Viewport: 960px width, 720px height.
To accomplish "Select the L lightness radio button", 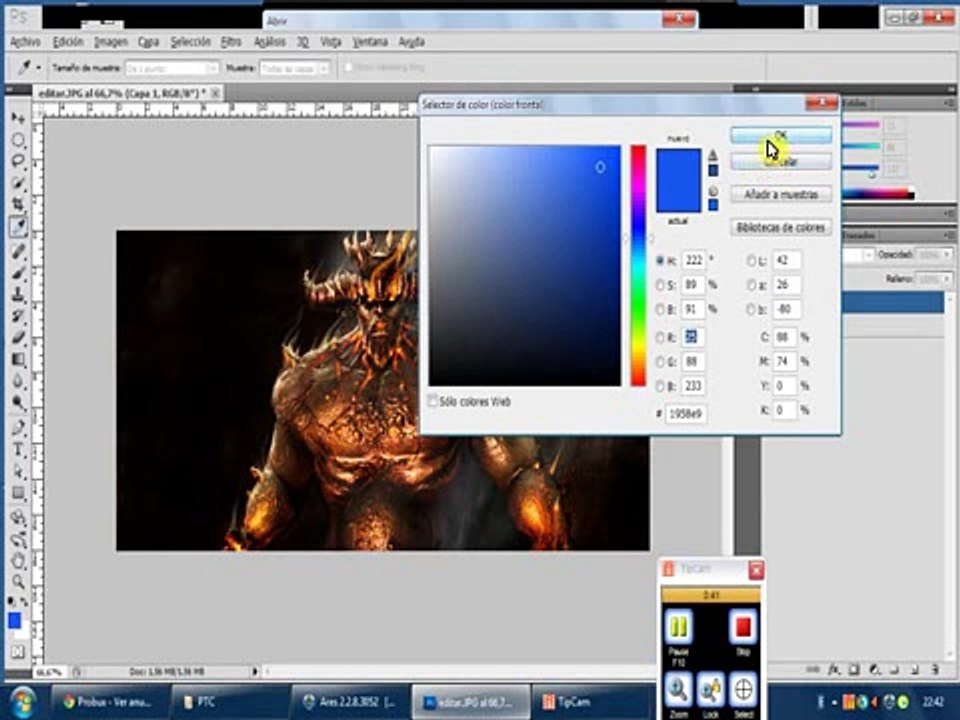I will click(751, 260).
